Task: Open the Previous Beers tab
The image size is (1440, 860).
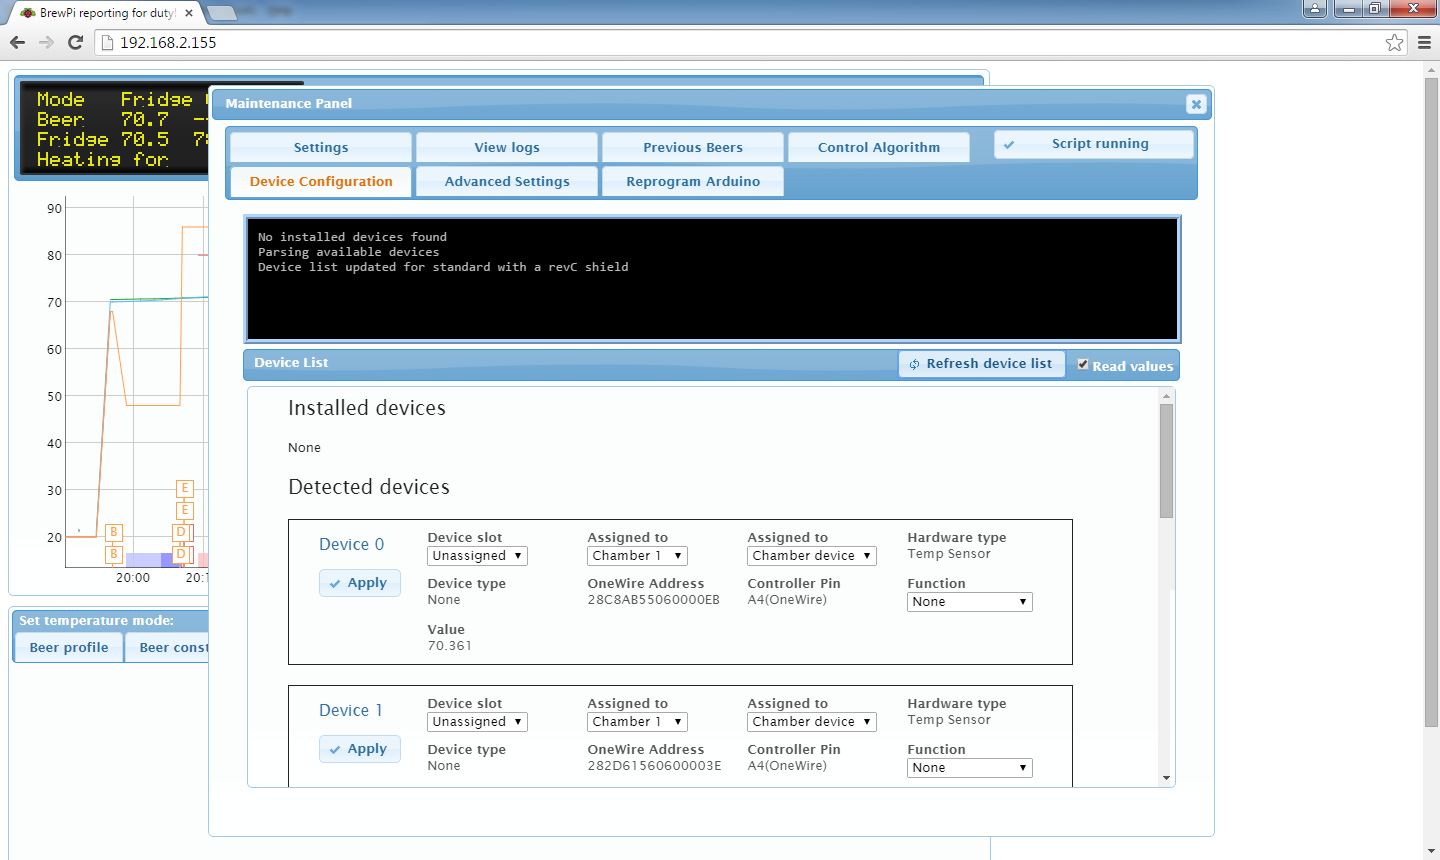Action: point(693,147)
